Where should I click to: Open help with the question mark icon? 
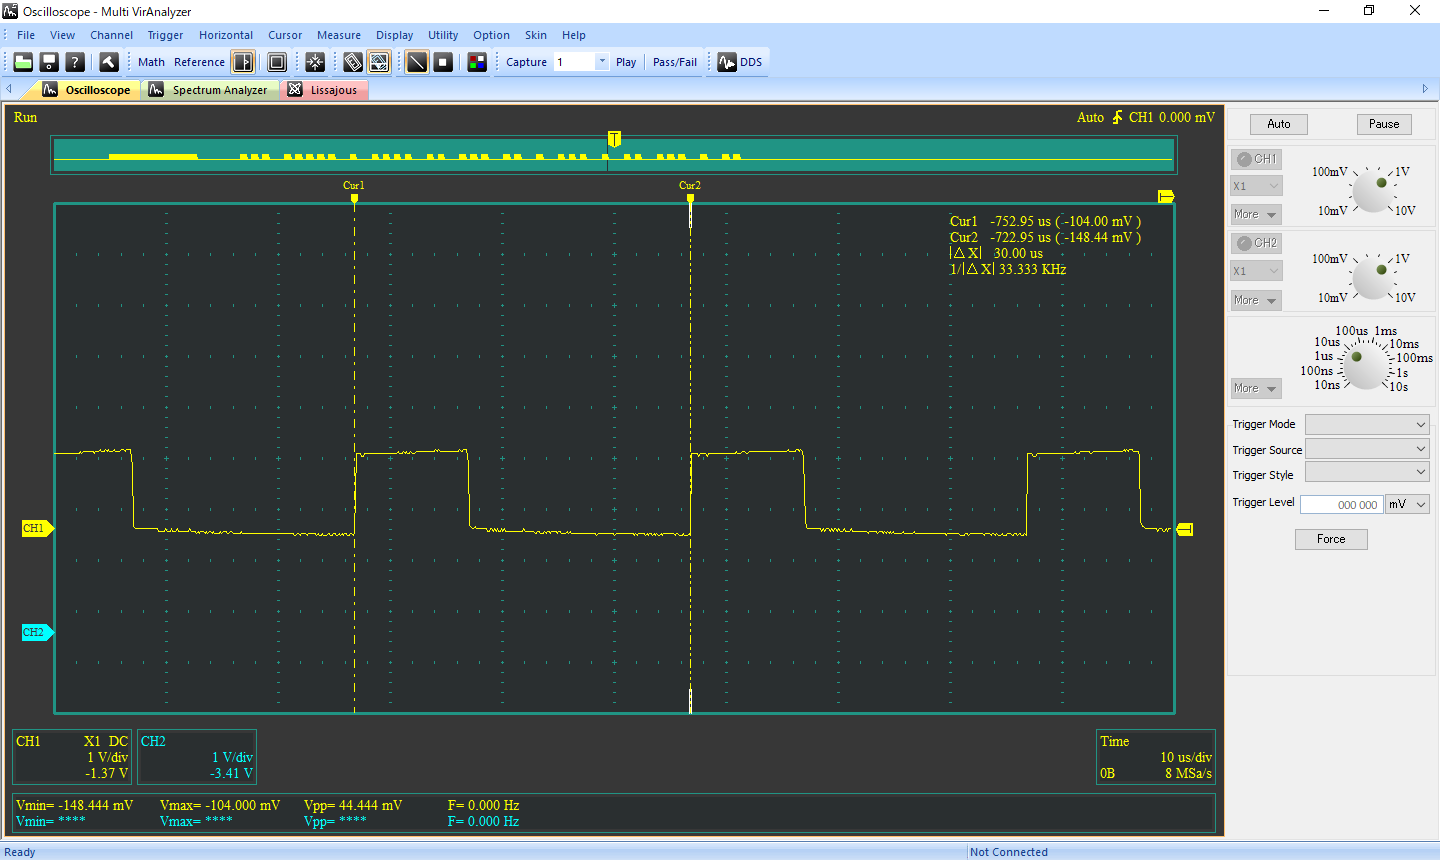click(75, 62)
